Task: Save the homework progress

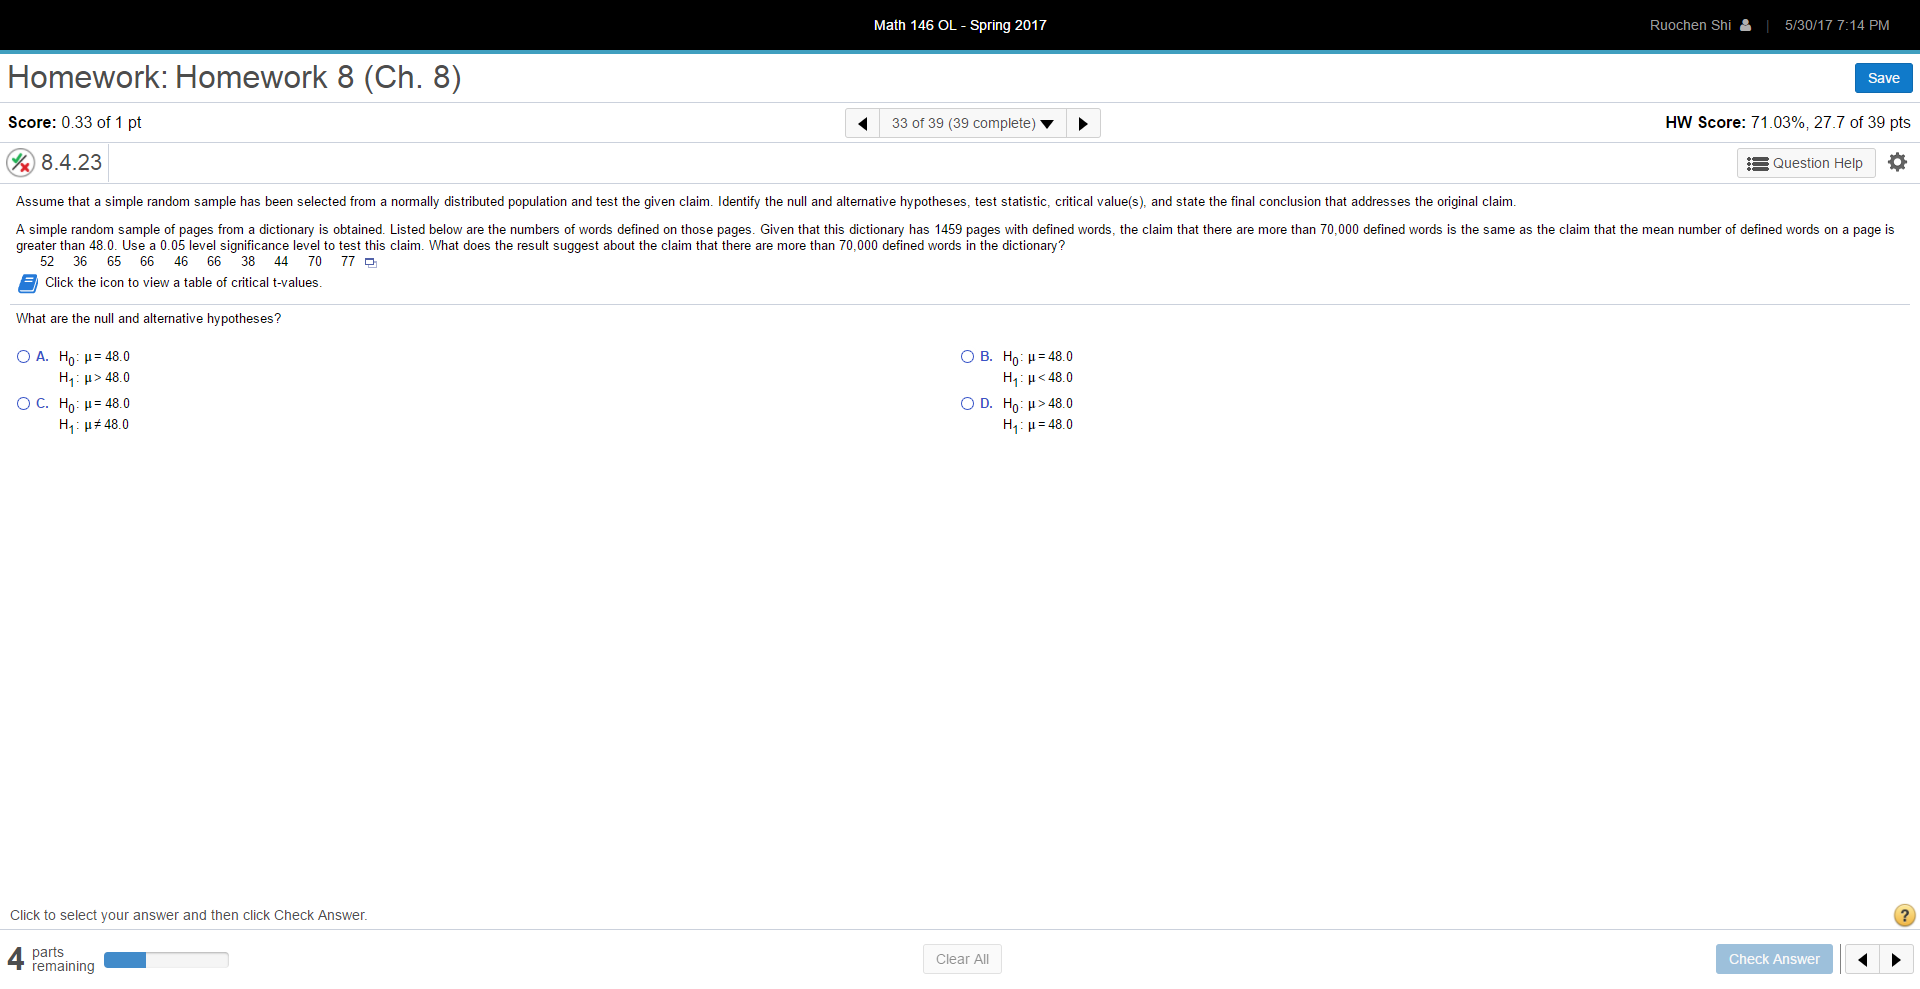Action: [x=1883, y=77]
